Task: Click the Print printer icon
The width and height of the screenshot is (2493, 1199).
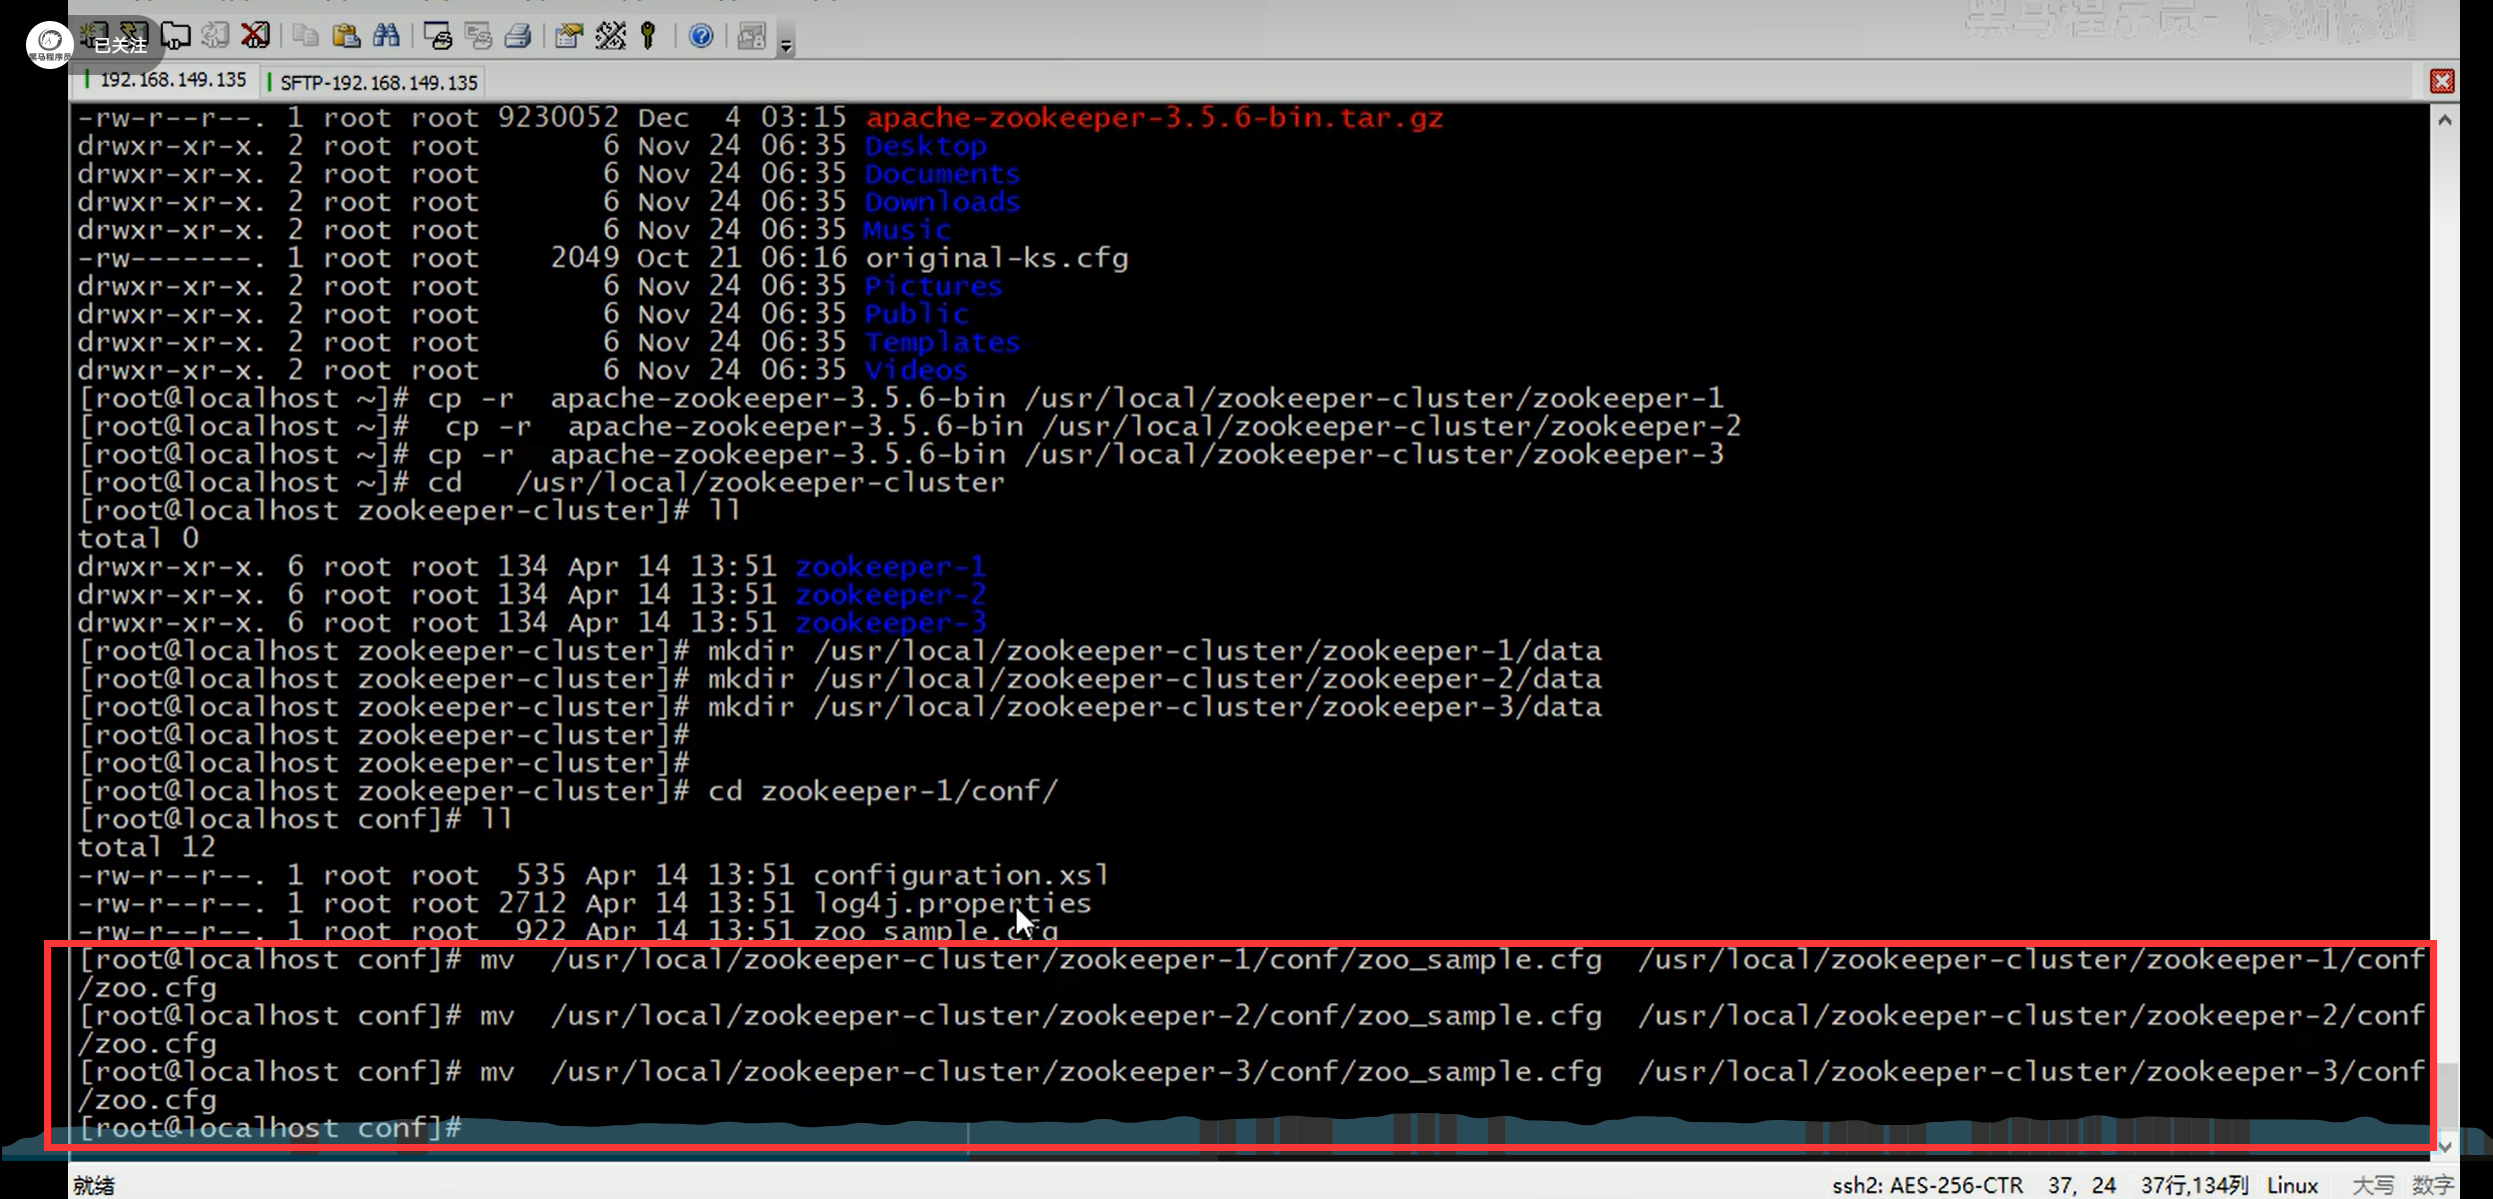Action: click(x=518, y=36)
